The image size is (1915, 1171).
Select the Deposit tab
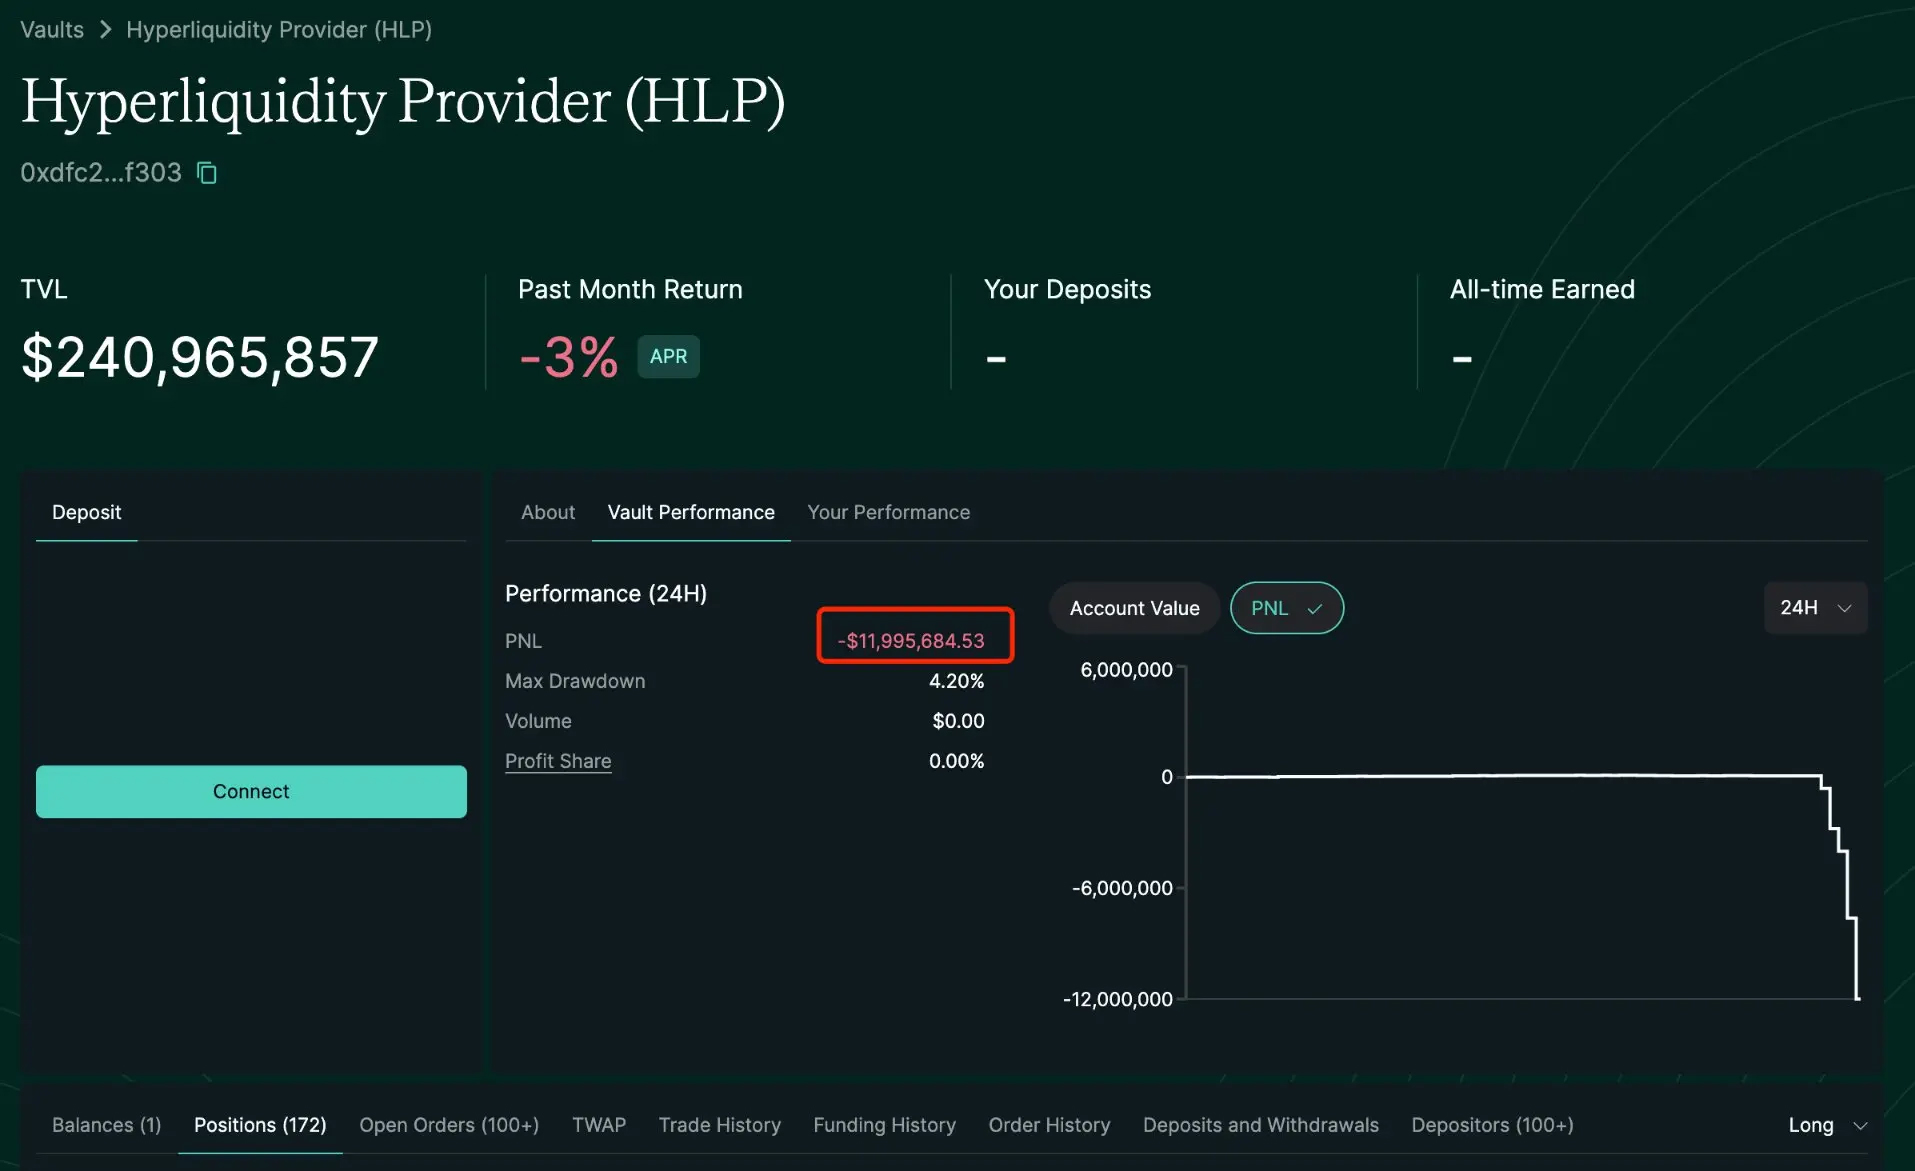pos(86,512)
